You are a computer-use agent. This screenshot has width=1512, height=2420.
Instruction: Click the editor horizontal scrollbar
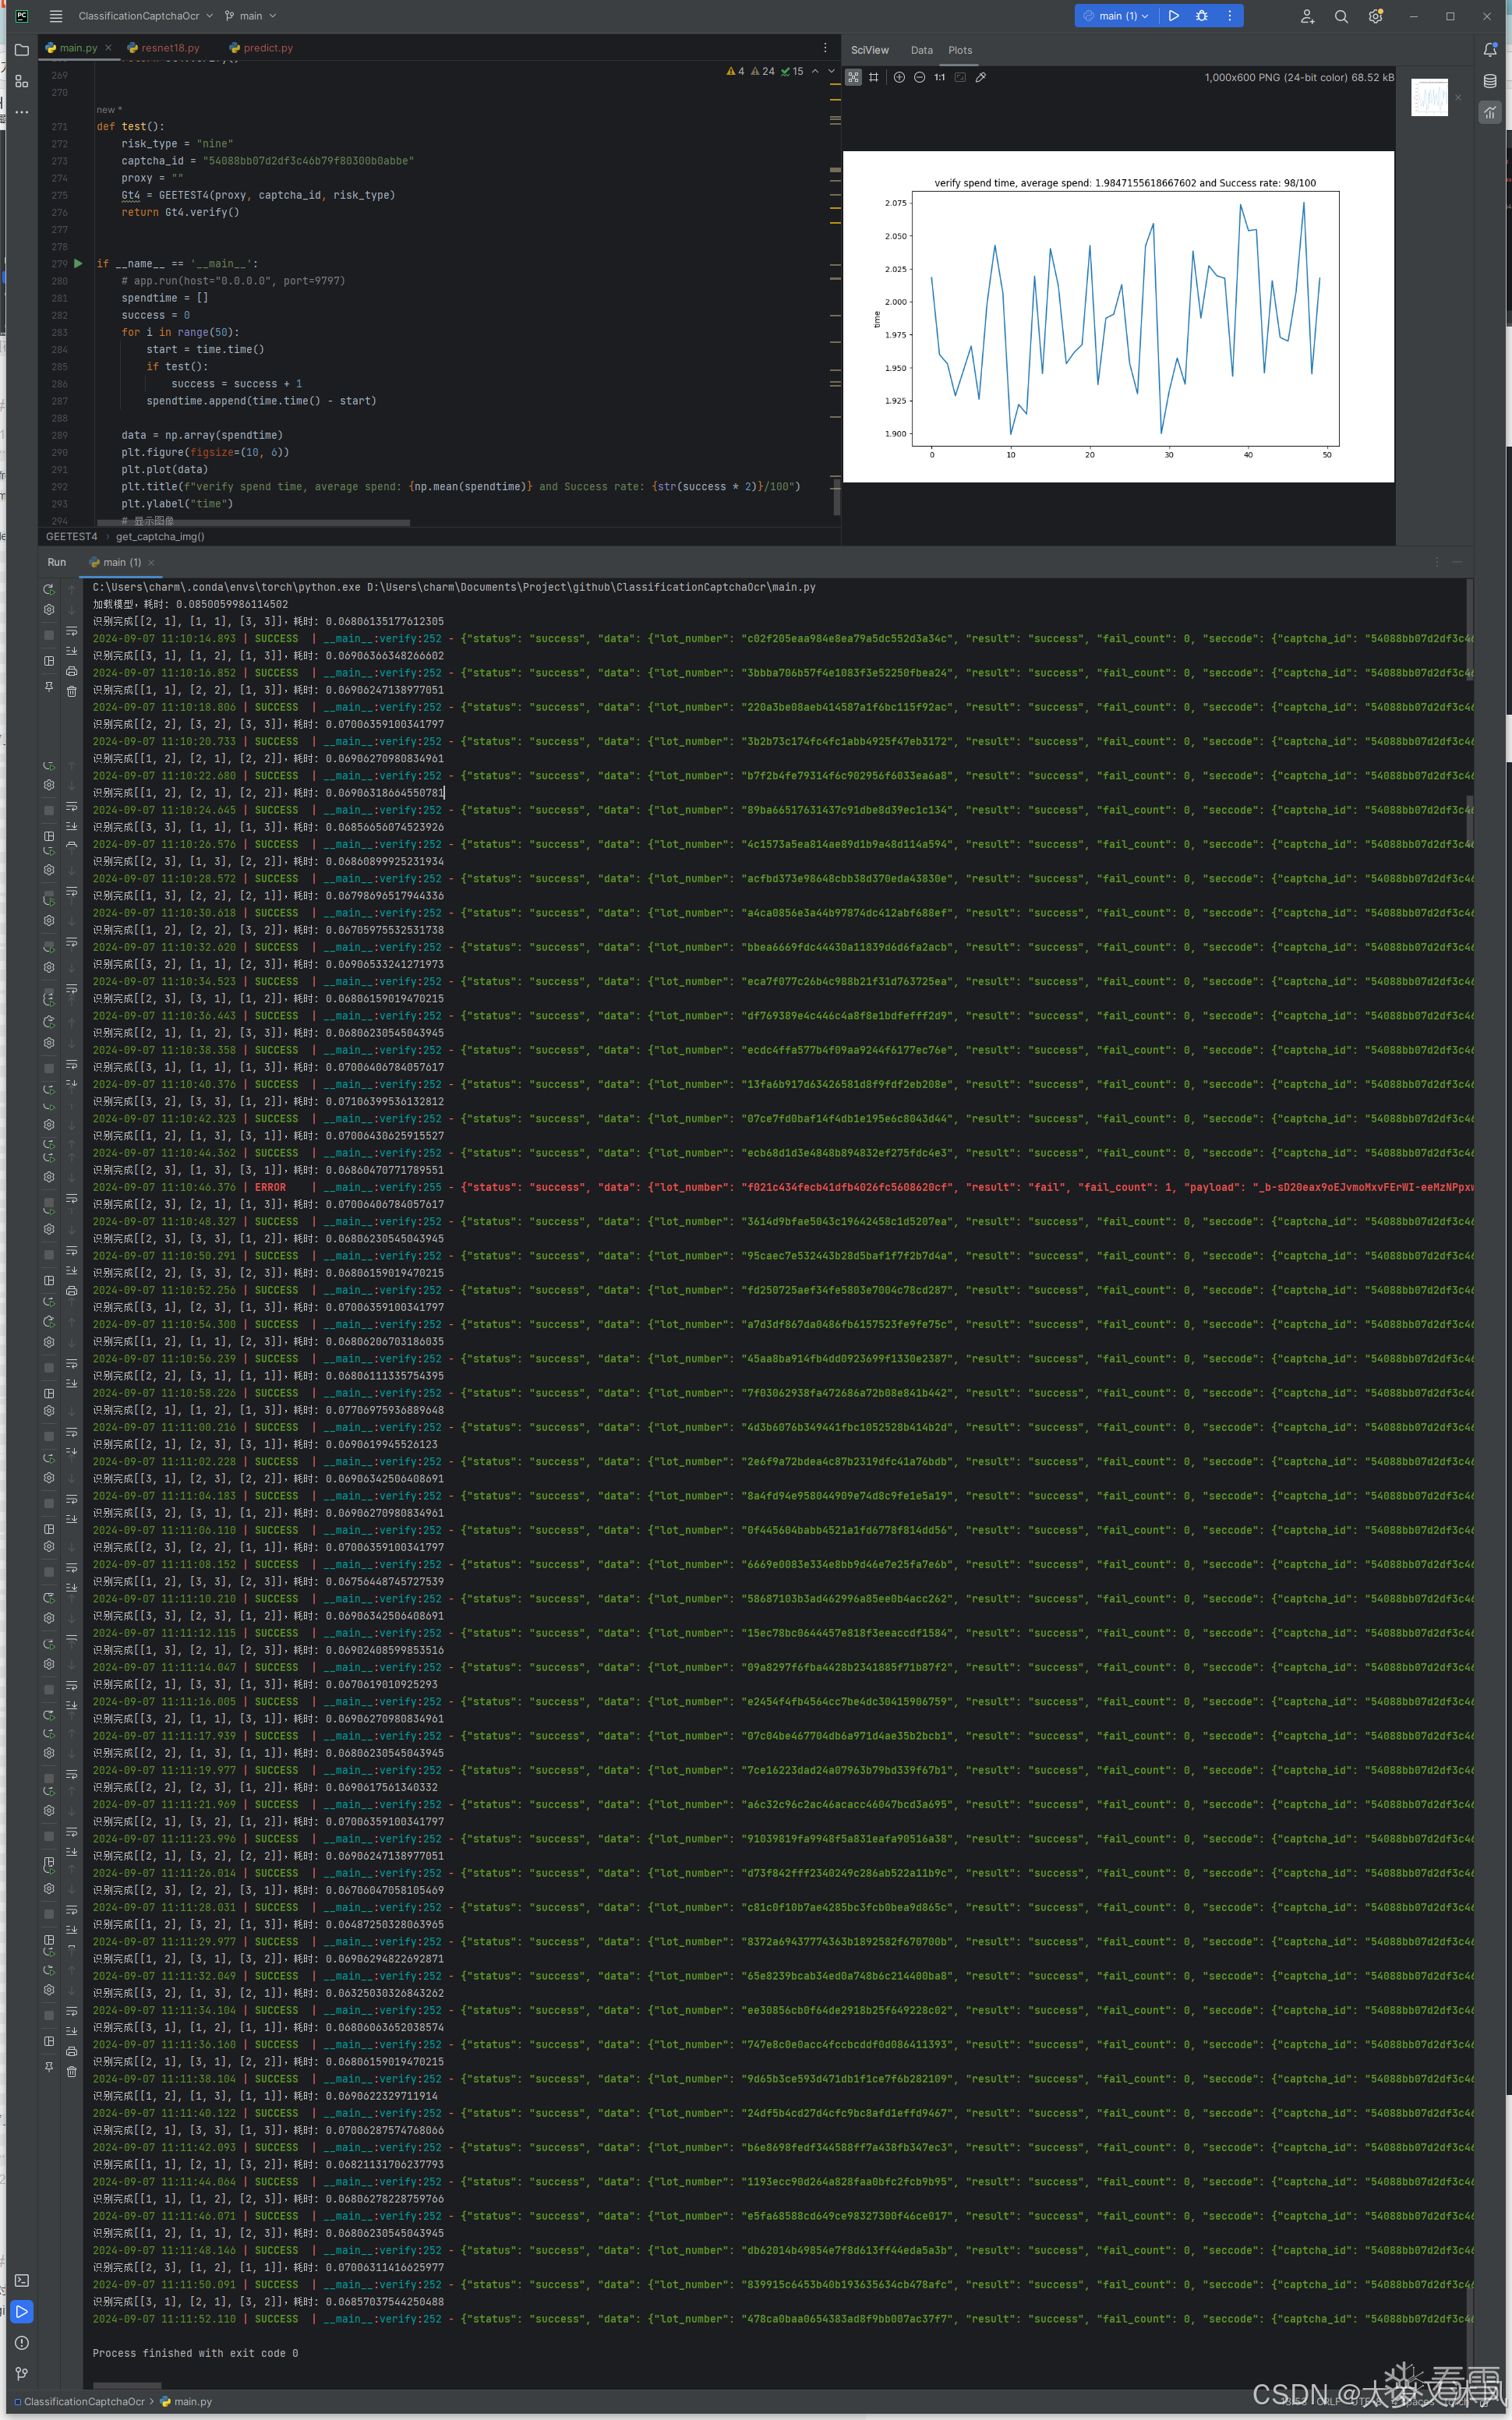tap(253, 522)
